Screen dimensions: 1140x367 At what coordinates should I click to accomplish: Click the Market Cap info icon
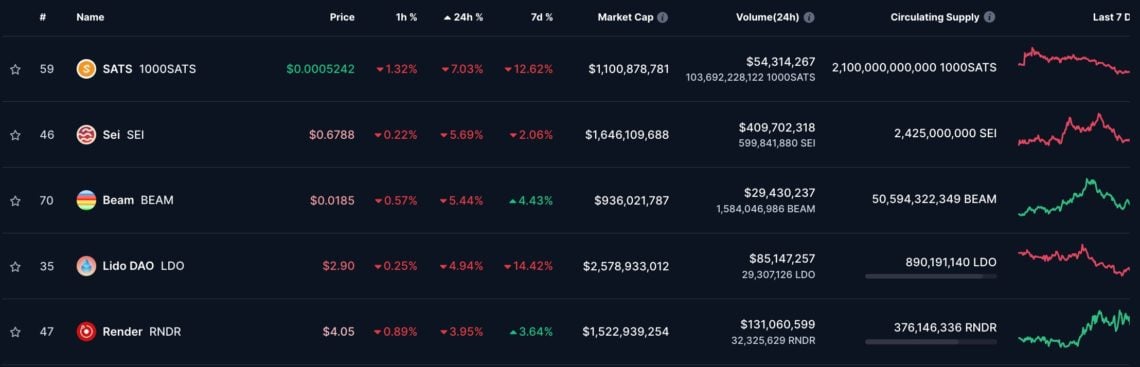662,17
